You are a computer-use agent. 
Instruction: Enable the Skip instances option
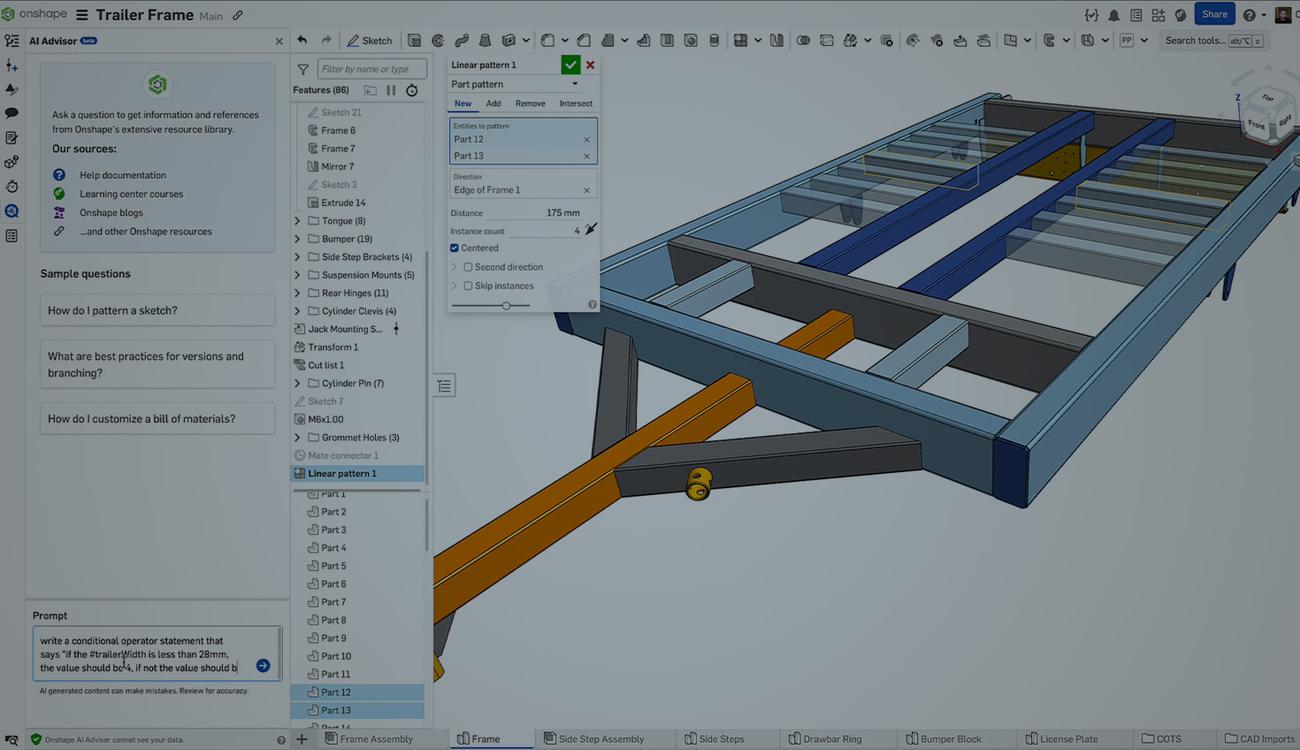(x=467, y=285)
